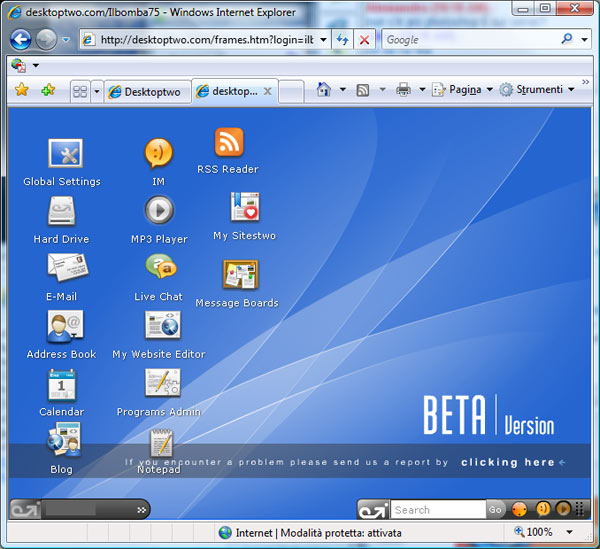
Task: Click the Desktoptwo Search input field
Action: click(438, 510)
